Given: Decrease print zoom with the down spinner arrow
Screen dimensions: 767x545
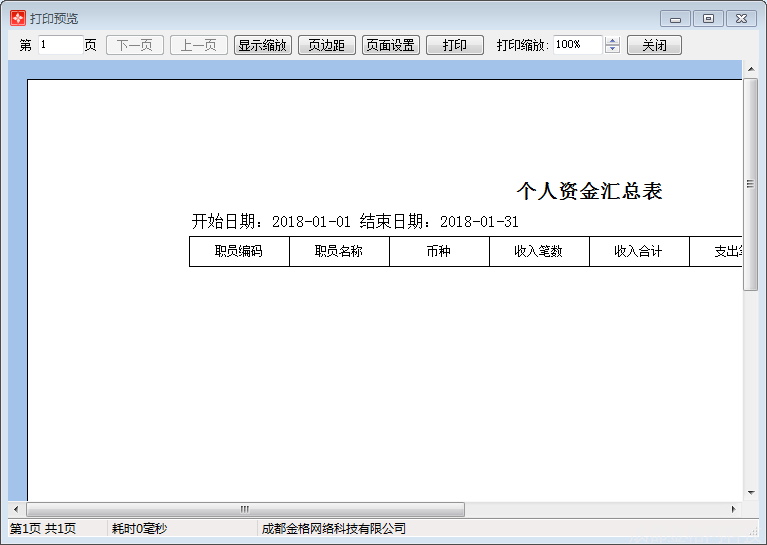Looking at the screenshot, I should tap(613, 50).
